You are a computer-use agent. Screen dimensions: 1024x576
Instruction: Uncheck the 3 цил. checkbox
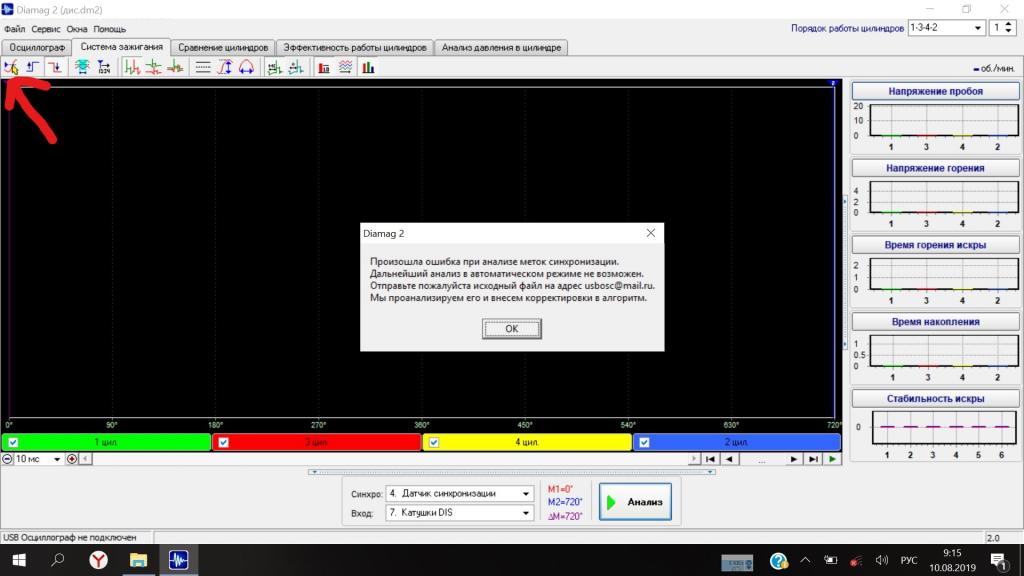pos(223,442)
